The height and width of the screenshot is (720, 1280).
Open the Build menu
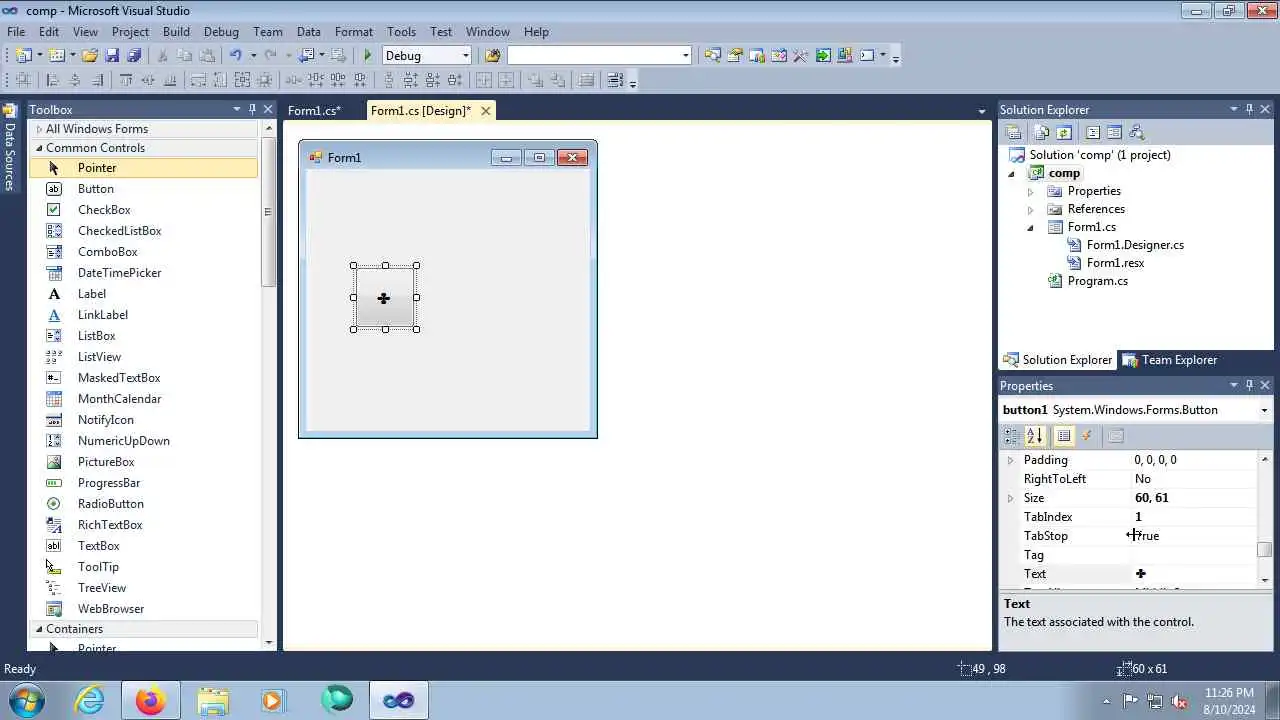176,31
